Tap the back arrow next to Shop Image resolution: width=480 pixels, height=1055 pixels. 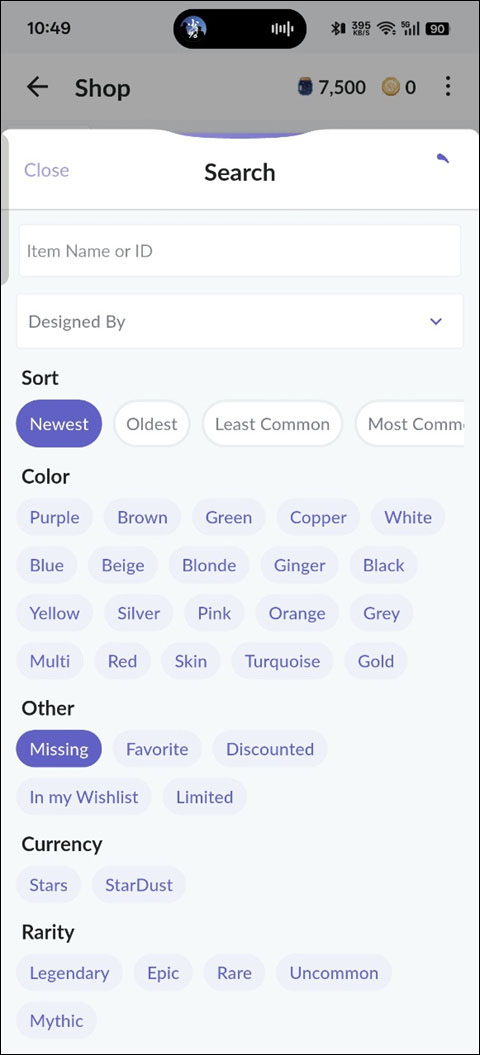coord(37,87)
